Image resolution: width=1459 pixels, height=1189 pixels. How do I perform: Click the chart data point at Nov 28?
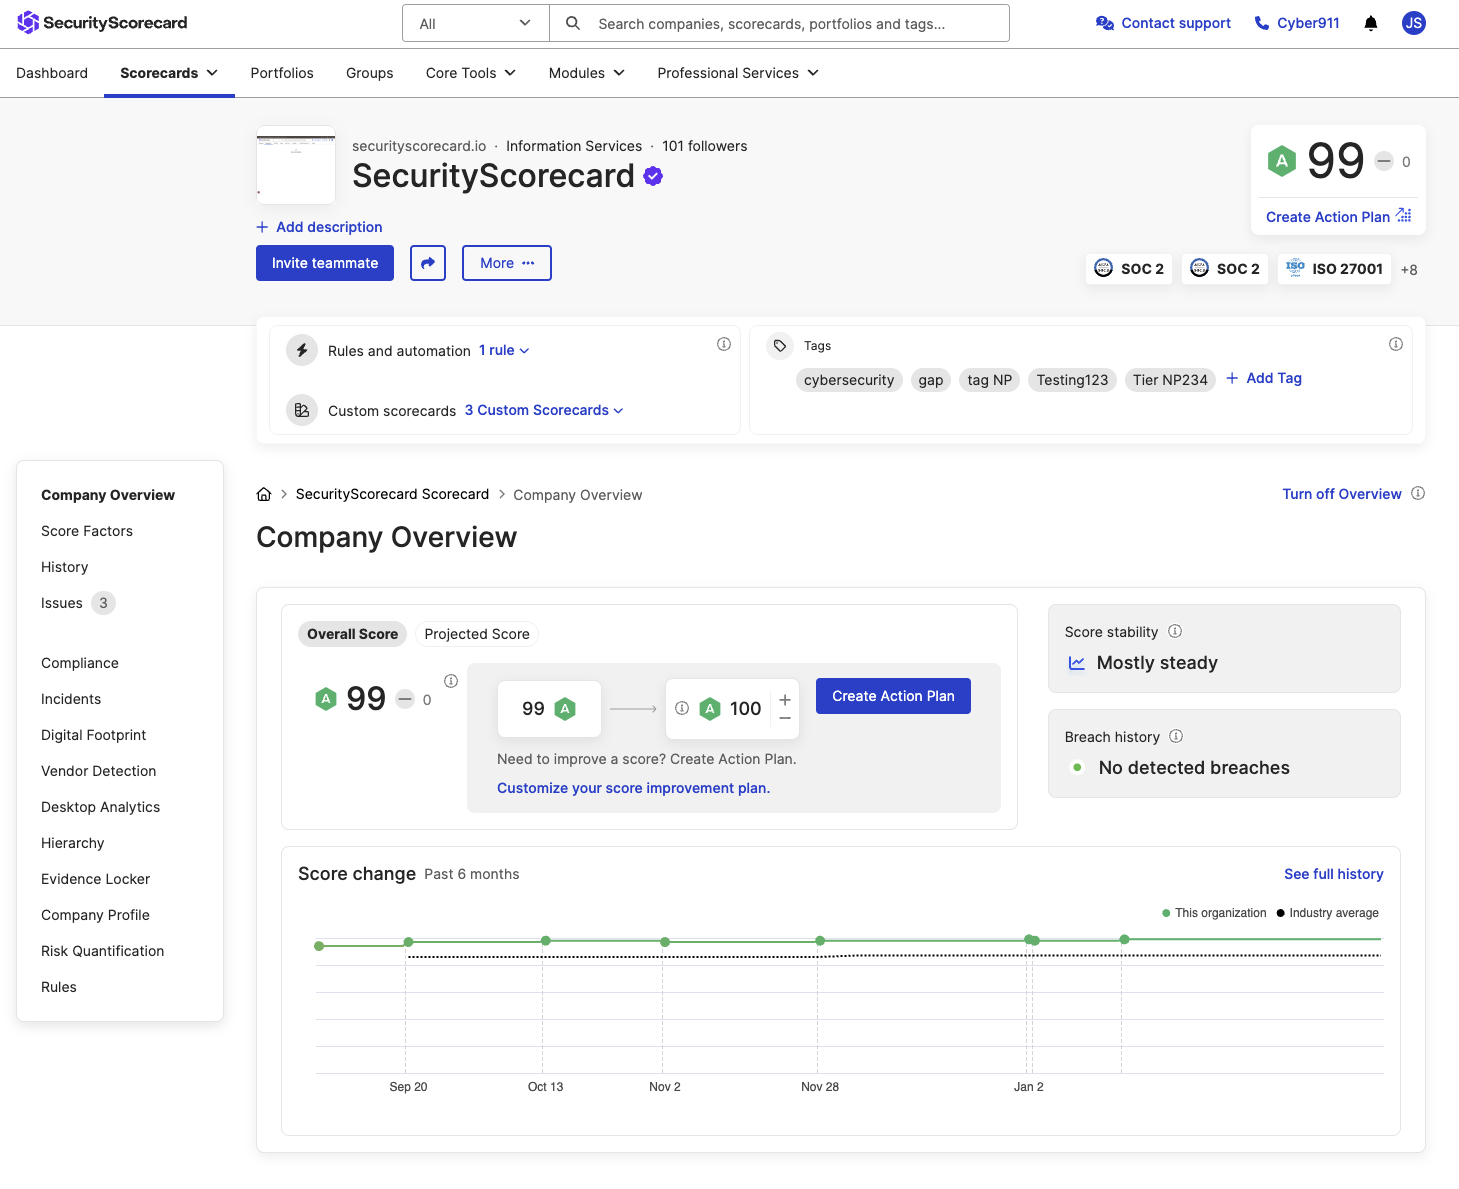click(x=820, y=941)
